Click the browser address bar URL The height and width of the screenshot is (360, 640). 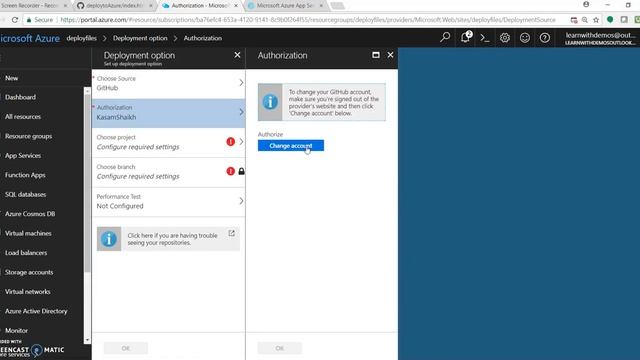308,20
